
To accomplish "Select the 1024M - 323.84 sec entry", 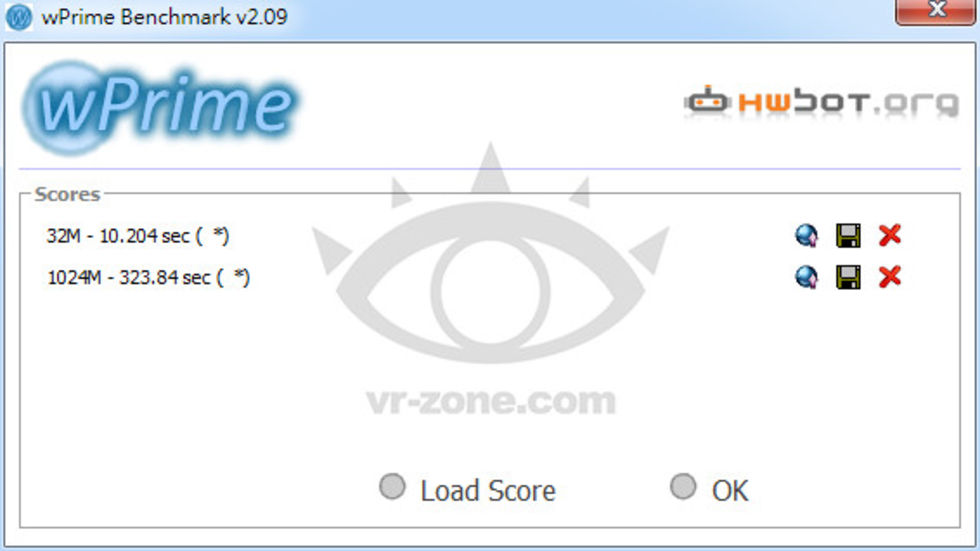I will (149, 277).
